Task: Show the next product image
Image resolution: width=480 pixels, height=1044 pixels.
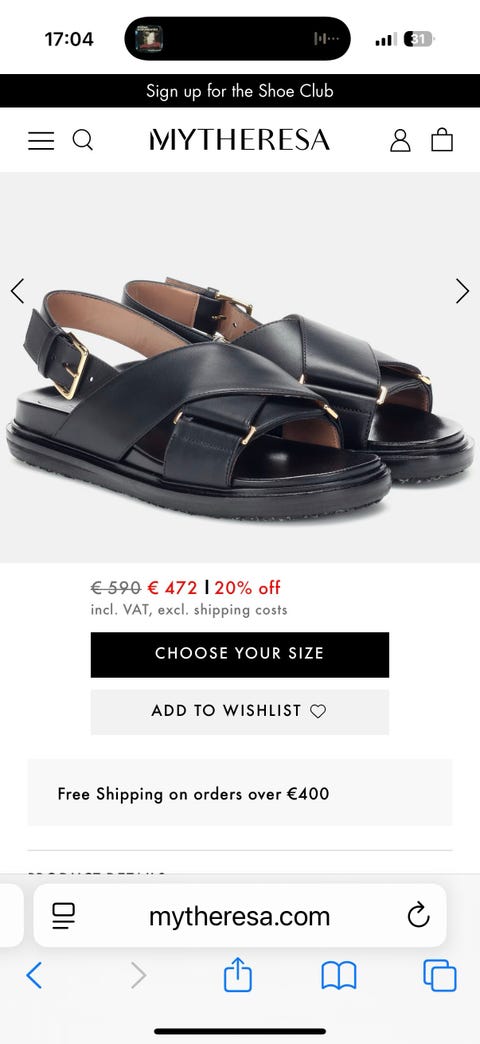Action: pyautogui.click(x=462, y=291)
